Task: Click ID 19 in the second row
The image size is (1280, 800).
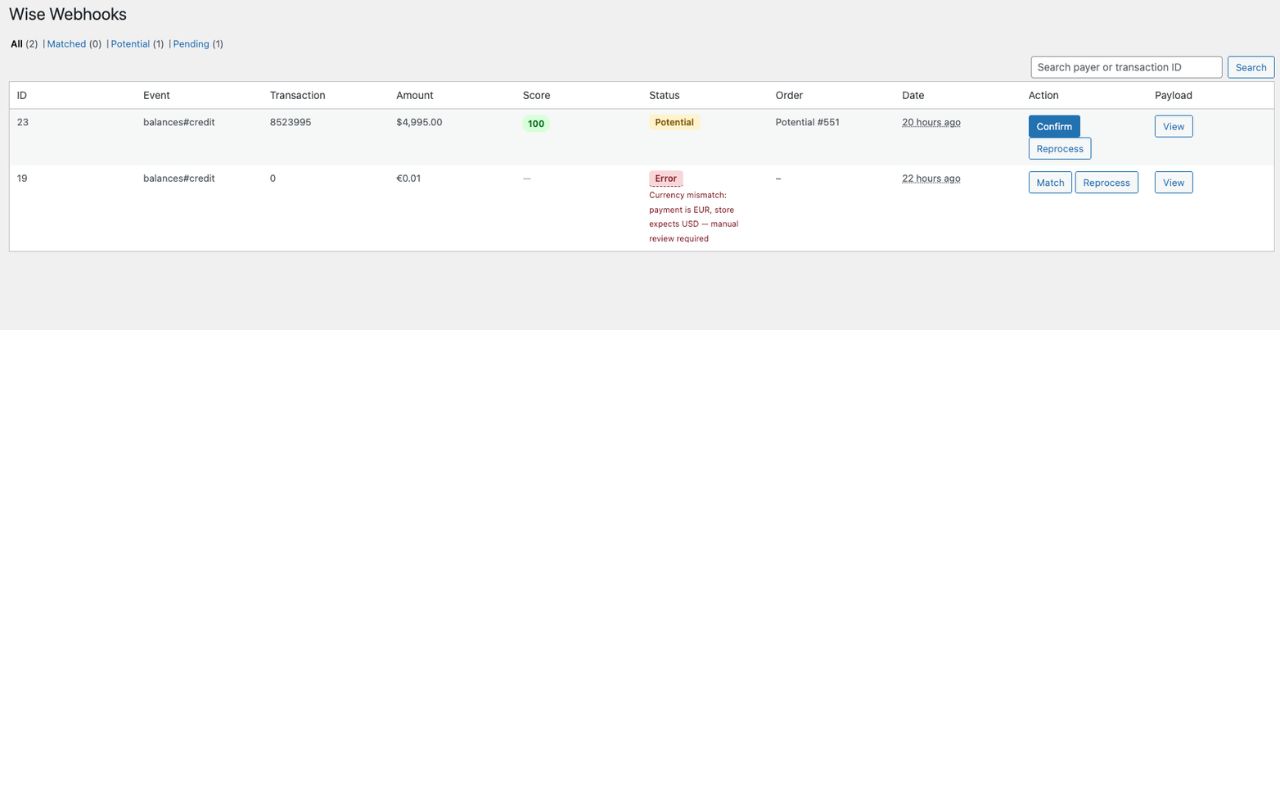Action: tap(23, 178)
